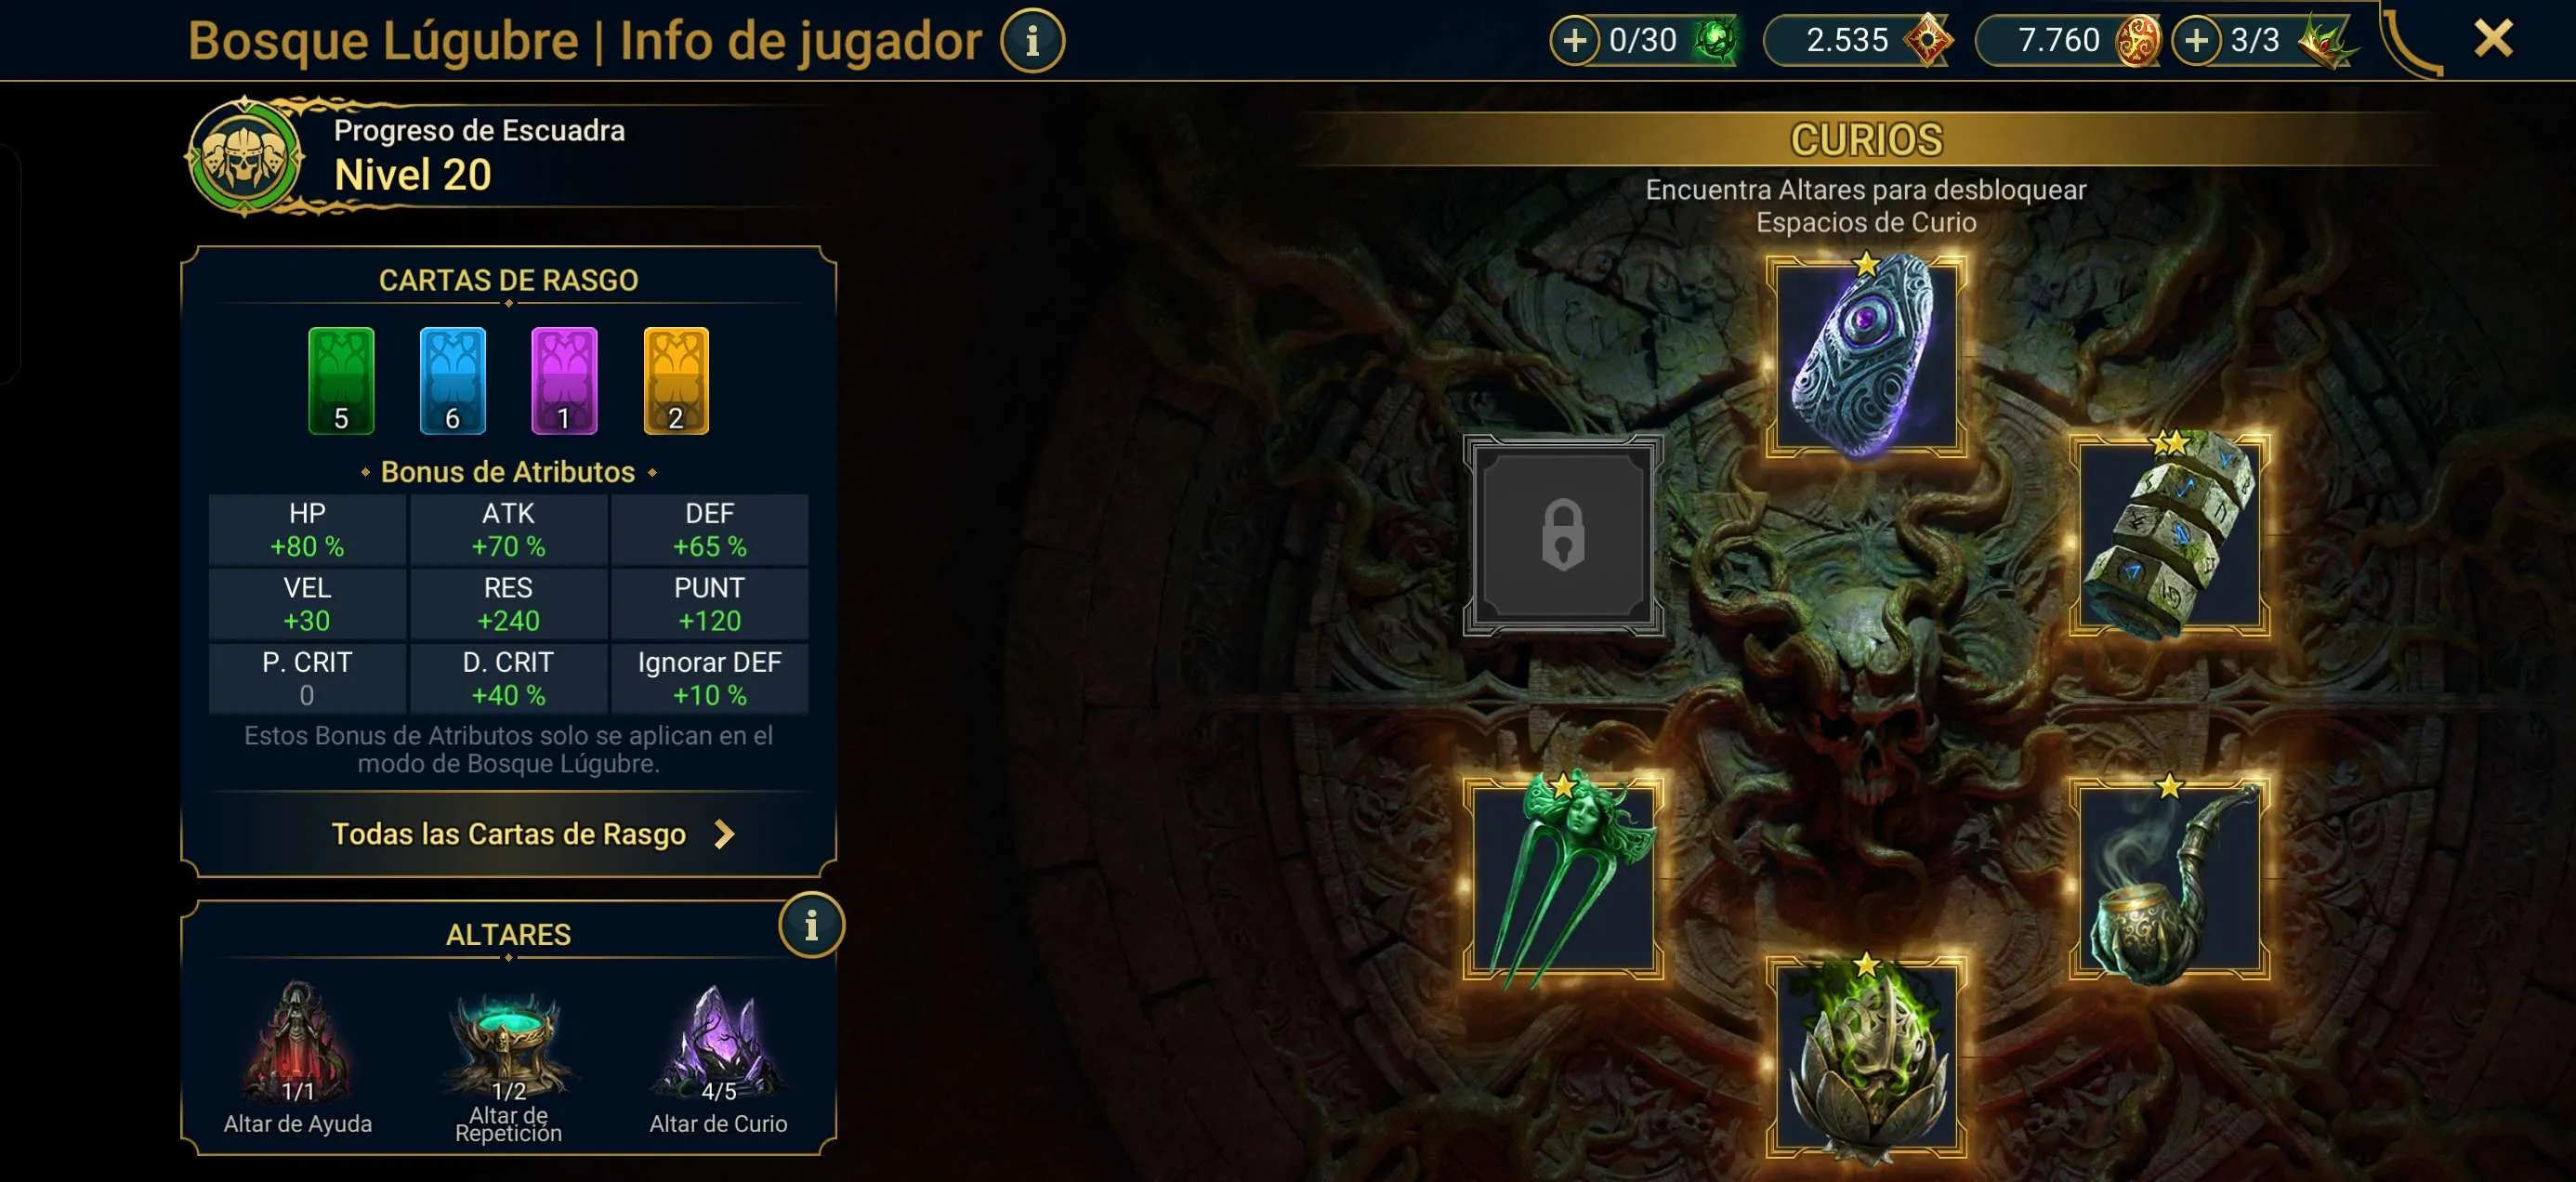This screenshot has width=2576, height=1182.
Task: Select the smoking pipe curio
Action: [2169, 879]
